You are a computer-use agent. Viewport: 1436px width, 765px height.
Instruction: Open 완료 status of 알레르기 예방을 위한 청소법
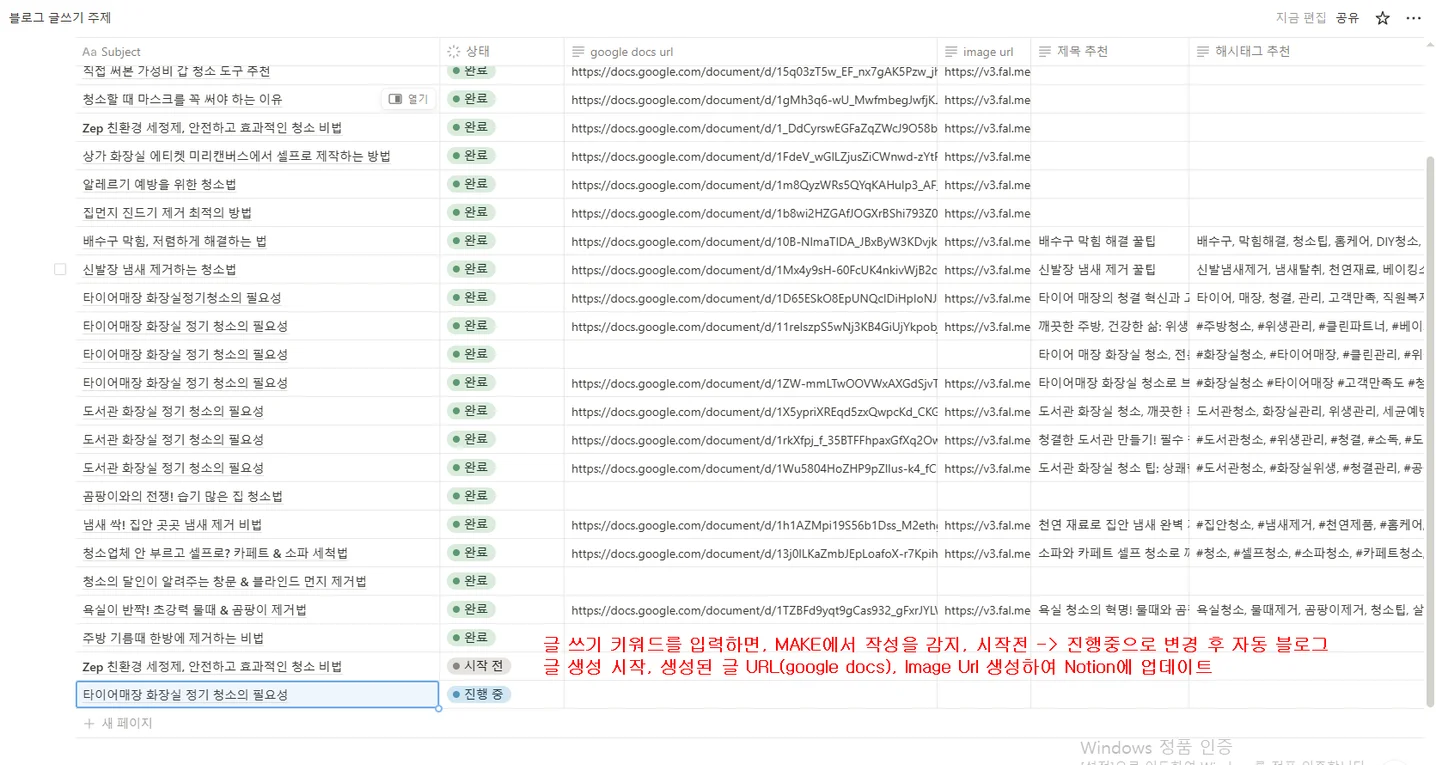[471, 184]
